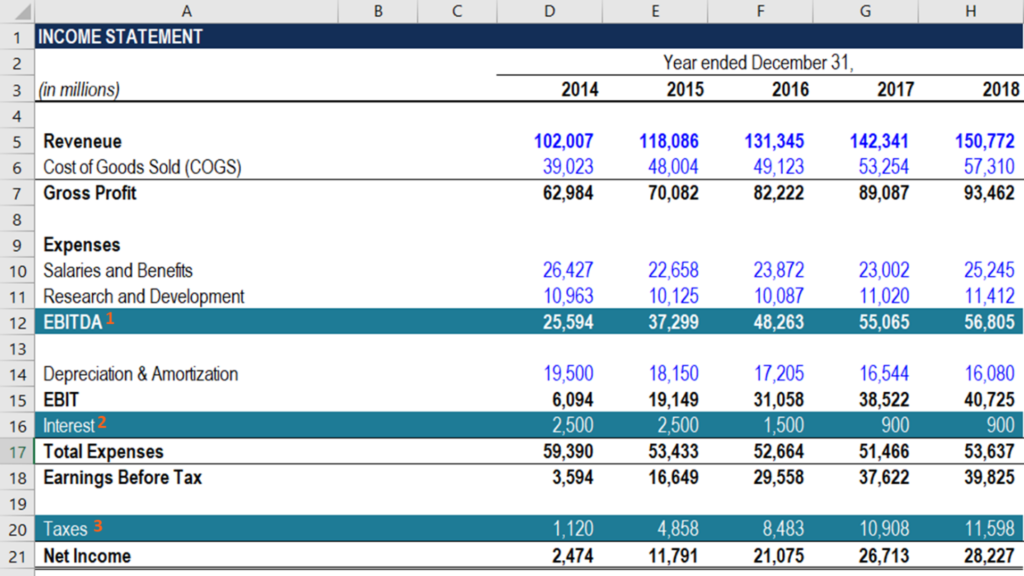This screenshot has height=576, width=1024.
Task: Select the Total Expenses label cell
Action: point(102,451)
